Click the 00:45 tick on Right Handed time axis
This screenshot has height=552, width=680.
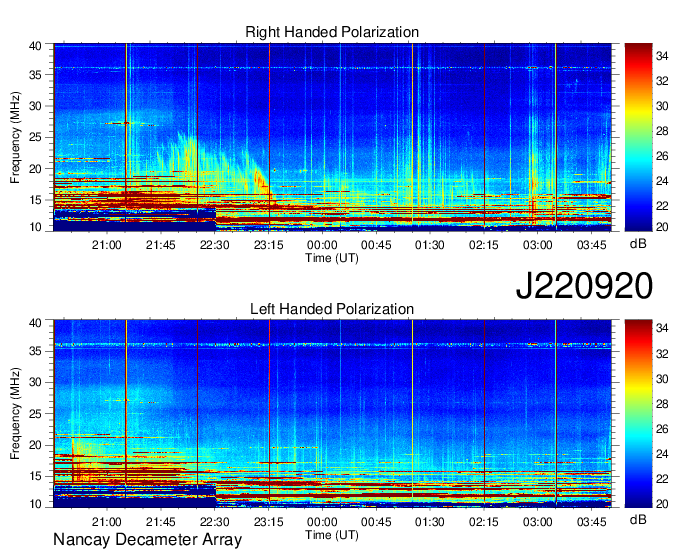(x=376, y=245)
